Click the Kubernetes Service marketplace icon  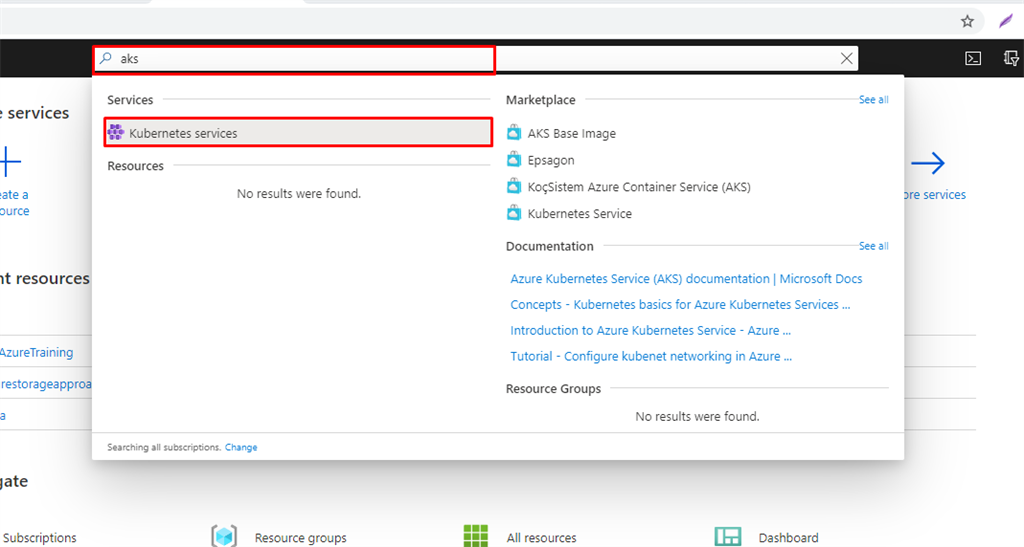click(x=514, y=213)
